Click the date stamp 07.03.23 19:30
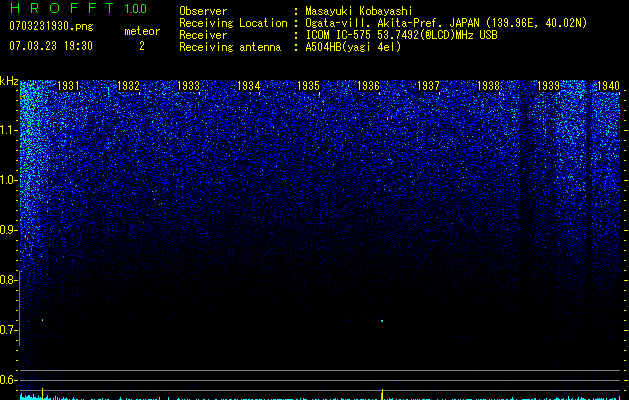This screenshot has height=400, width=629. pyautogui.click(x=51, y=46)
